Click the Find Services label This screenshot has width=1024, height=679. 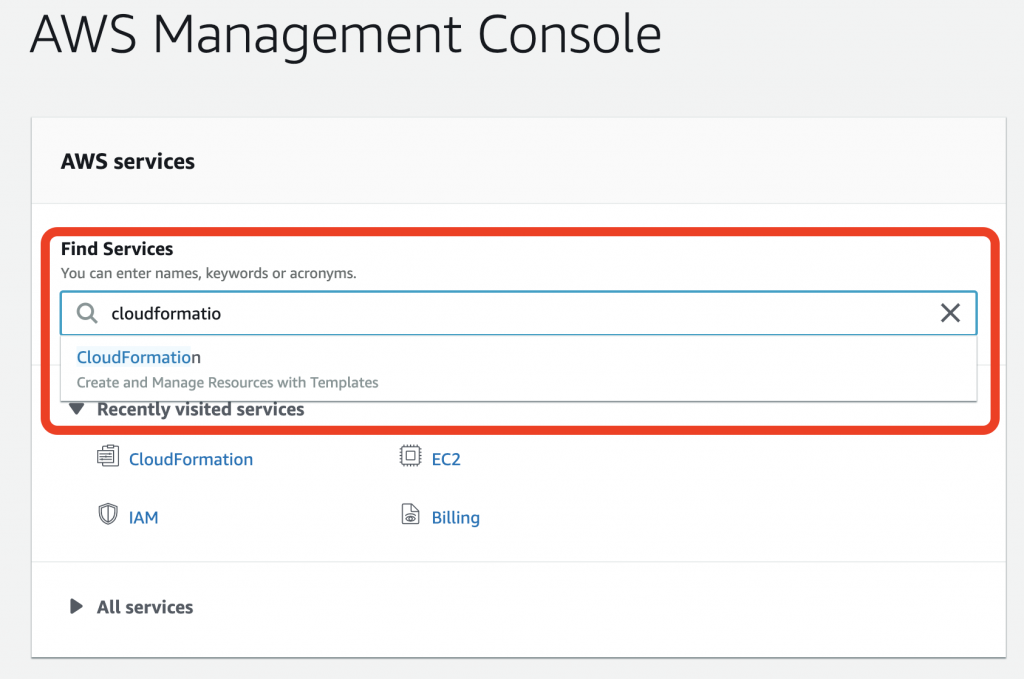click(x=117, y=249)
